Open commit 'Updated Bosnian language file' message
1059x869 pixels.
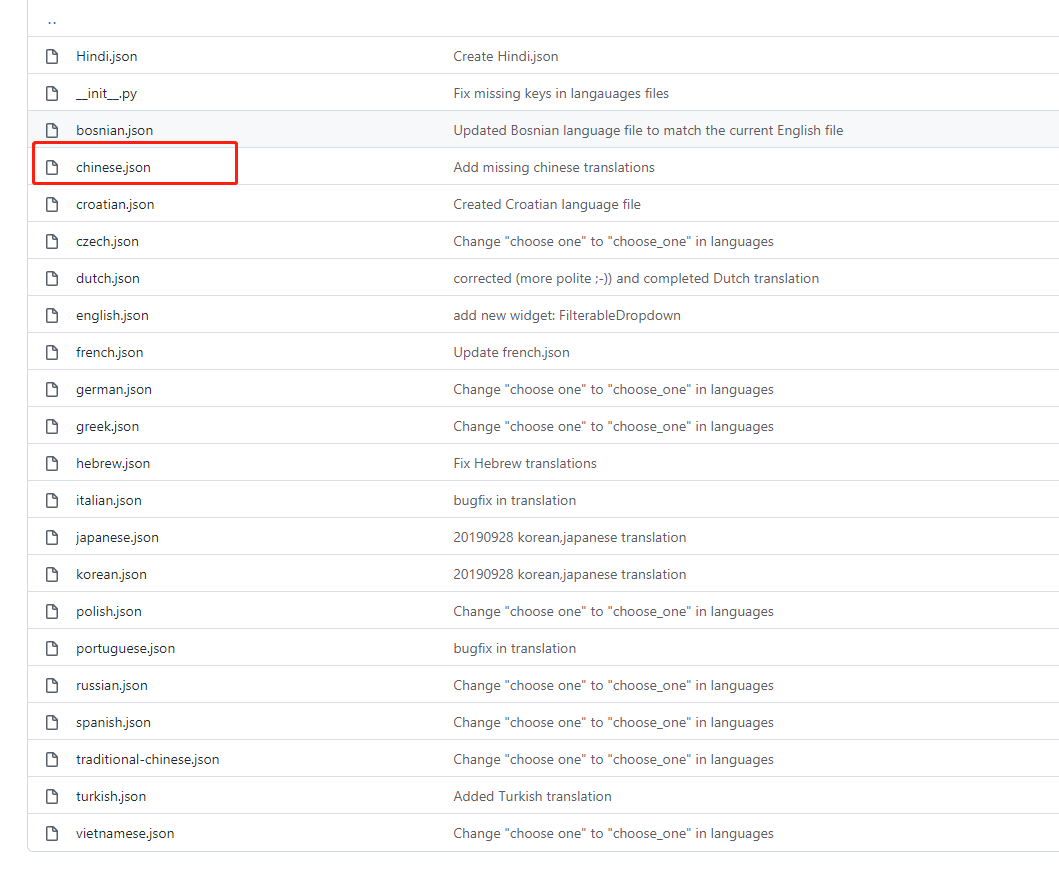pos(648,130)
